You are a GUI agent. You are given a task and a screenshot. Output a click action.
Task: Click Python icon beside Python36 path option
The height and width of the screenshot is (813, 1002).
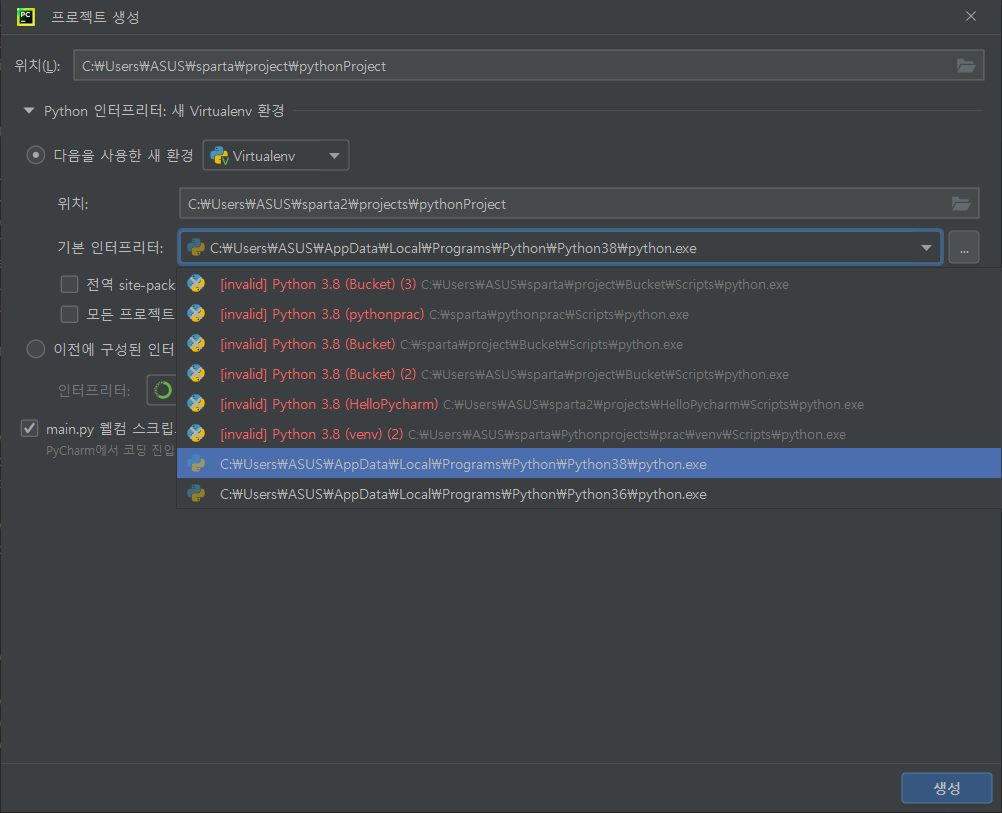196,494
